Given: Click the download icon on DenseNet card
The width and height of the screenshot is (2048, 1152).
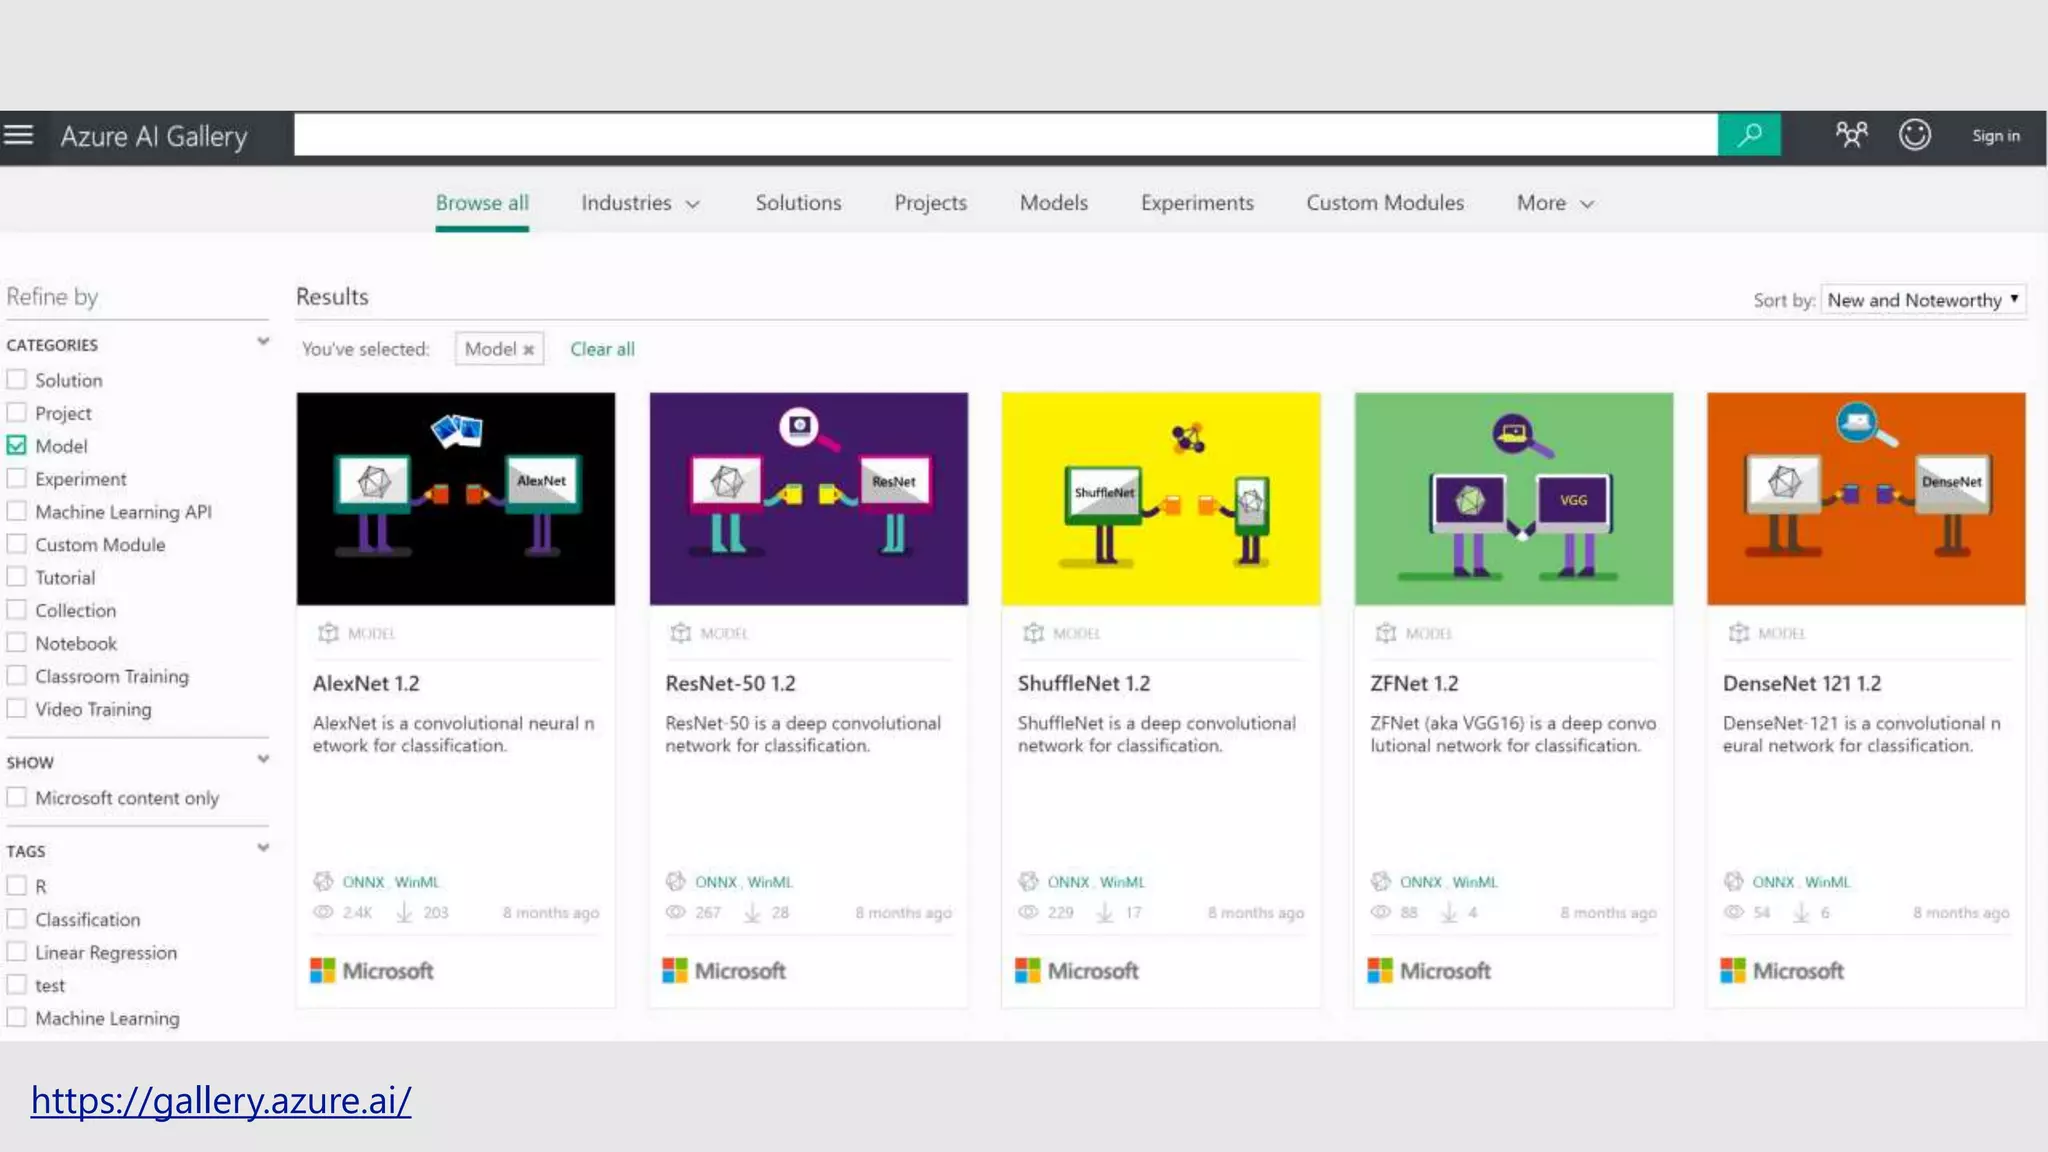Looking at the screenshot, I should tap(1801, 912).
